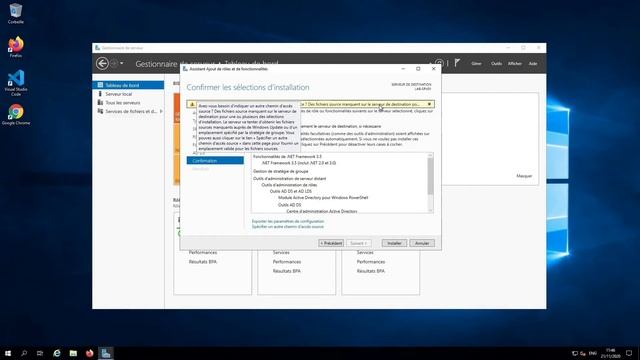Image resolution: width=640 pixels, height=360 pixels.
Task: Open the notification center in the taskbar
Action: 629,353
